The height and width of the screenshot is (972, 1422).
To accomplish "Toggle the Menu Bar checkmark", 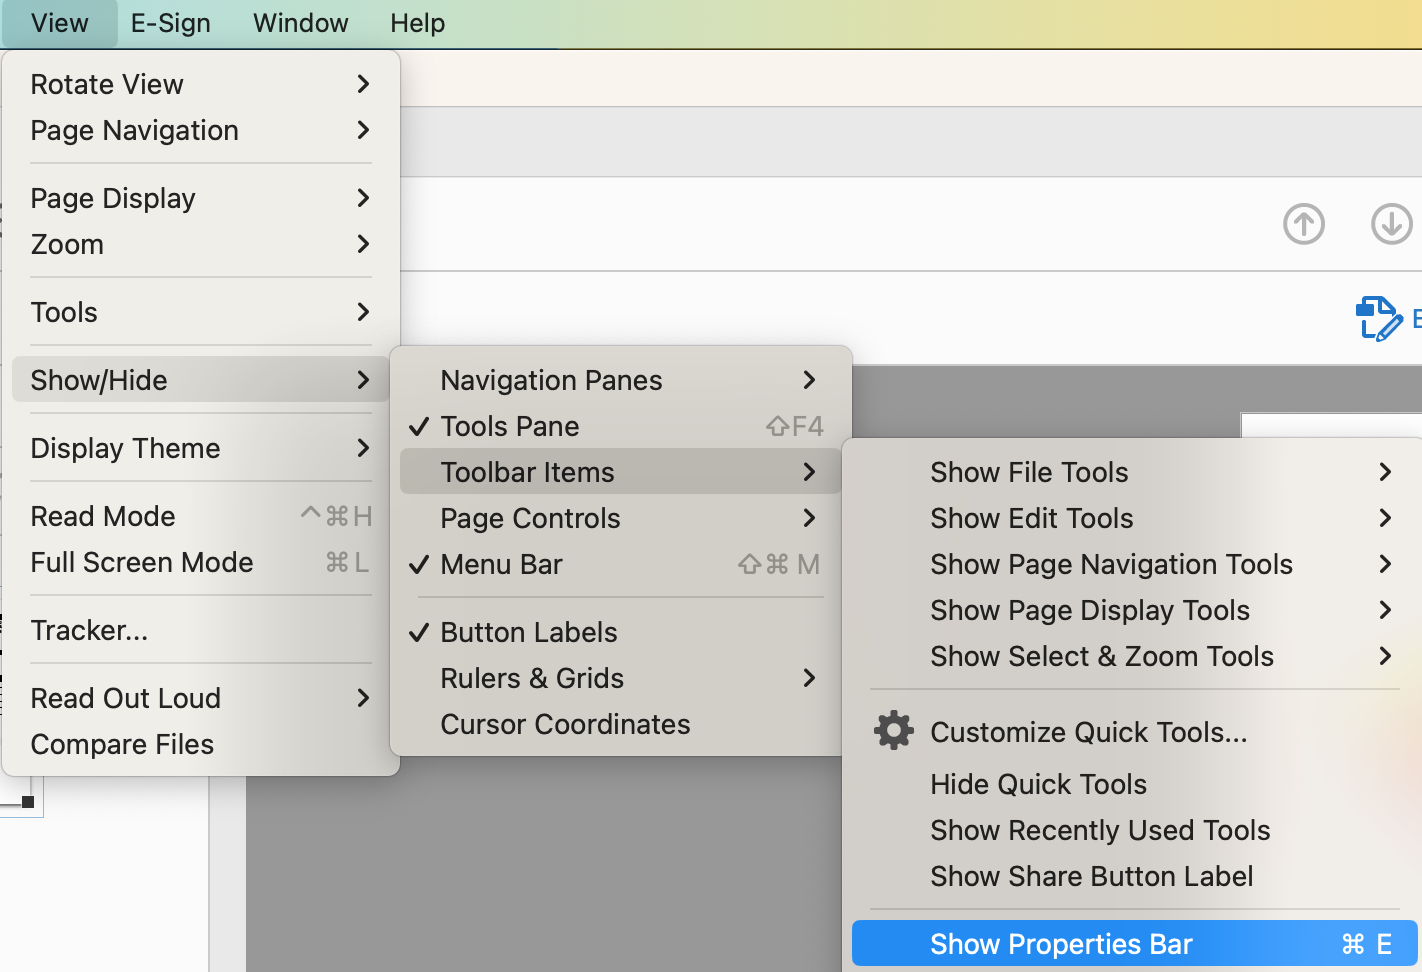I will [501, 564].
